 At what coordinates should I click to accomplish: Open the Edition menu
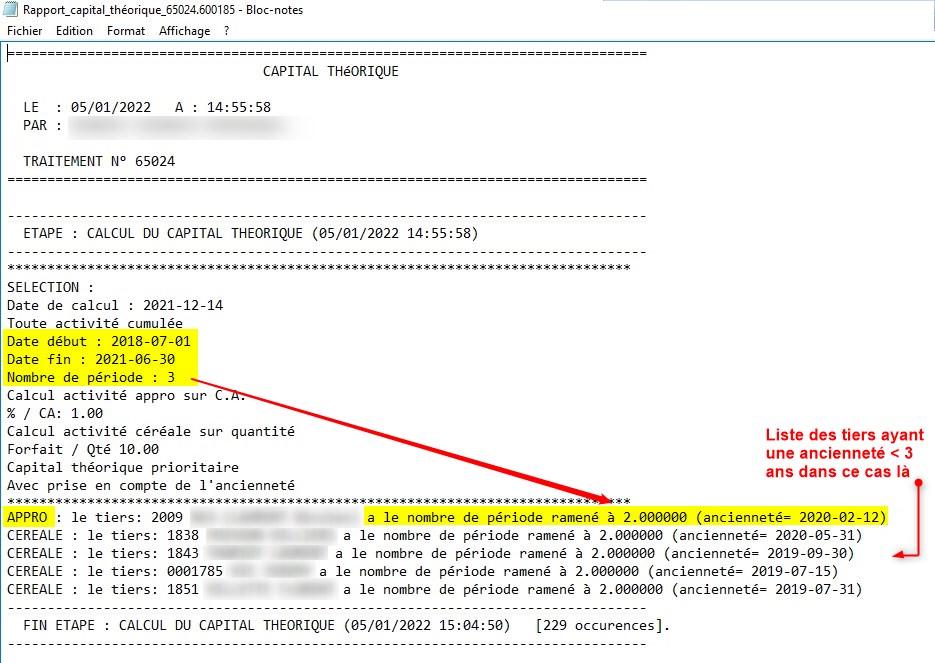pos(74,31)
